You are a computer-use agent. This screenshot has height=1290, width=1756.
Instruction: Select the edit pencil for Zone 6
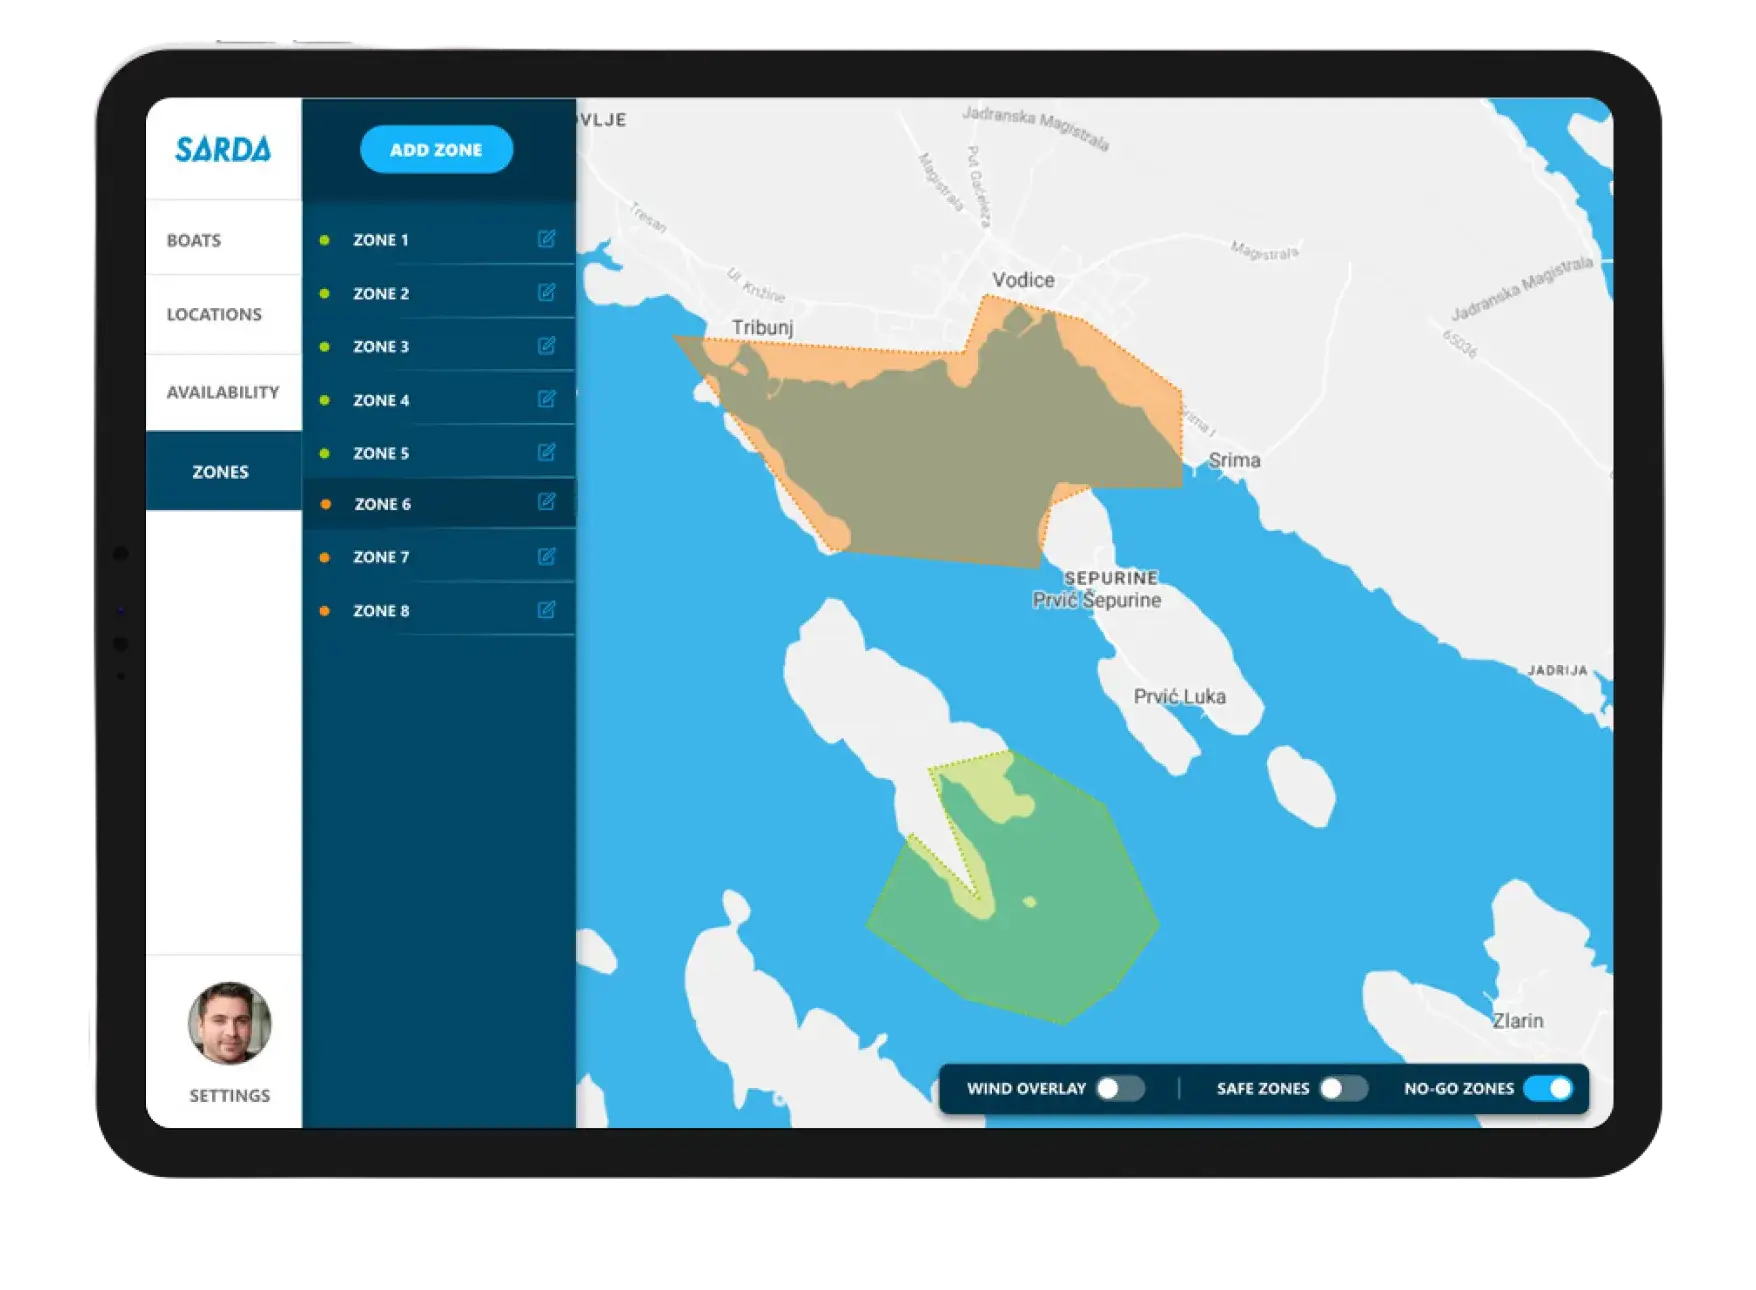[x=545, y=504]
